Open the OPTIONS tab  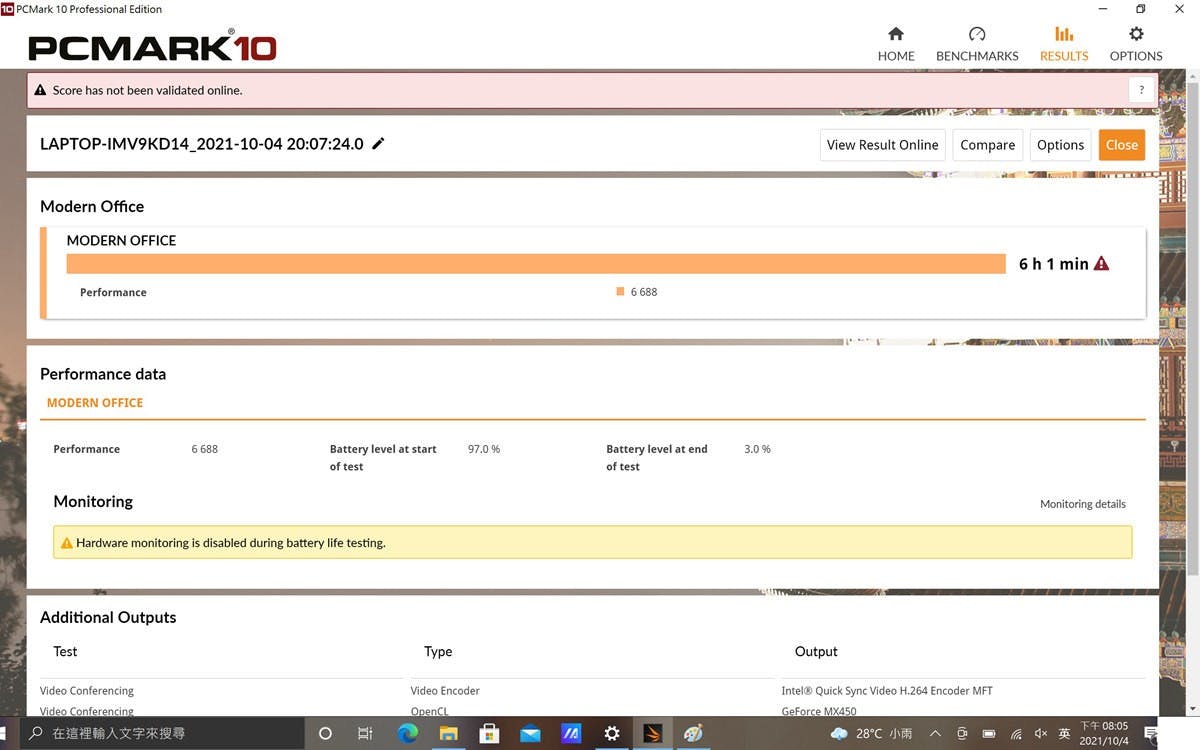tap(1136, 44)
